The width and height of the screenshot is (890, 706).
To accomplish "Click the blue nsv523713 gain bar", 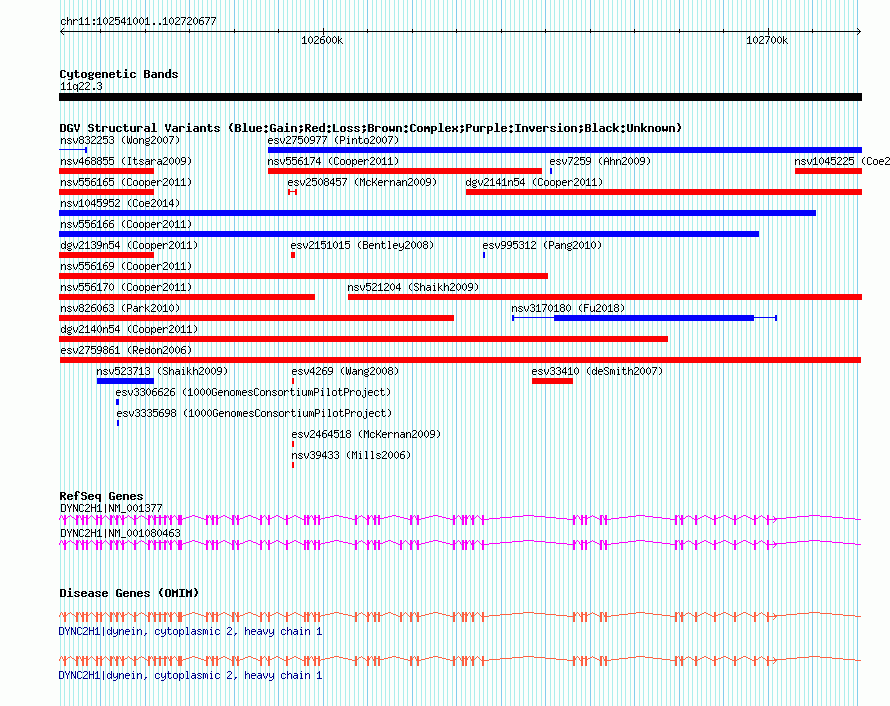I will click(x=125, y=381).
